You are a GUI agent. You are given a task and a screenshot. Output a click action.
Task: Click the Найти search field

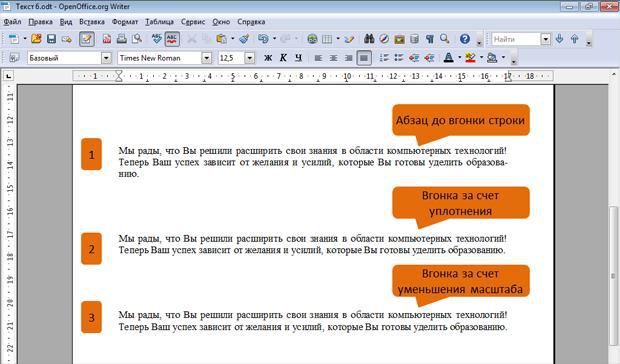(x=516, y=39)
